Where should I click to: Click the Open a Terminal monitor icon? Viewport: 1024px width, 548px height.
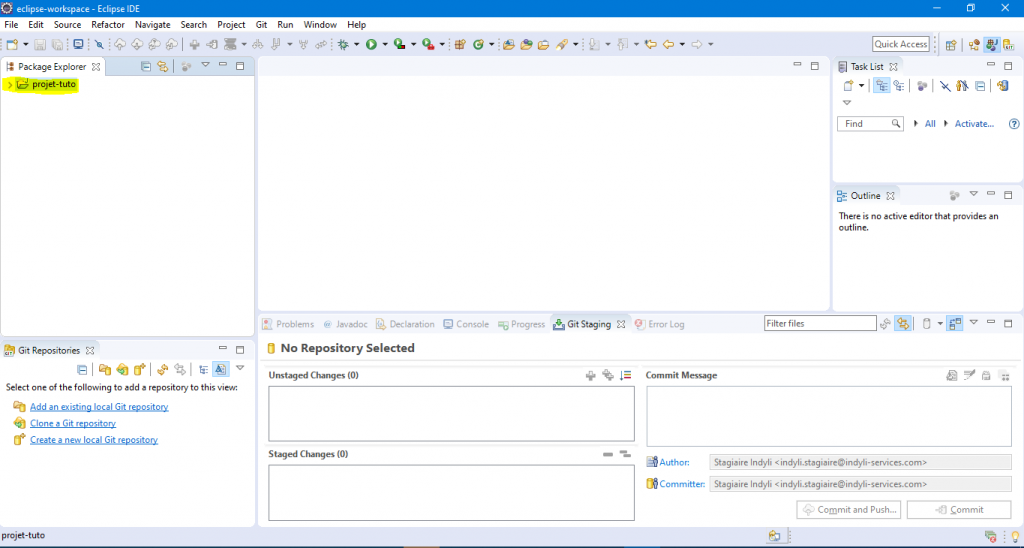pyautogui.click(x=78, y=44)
